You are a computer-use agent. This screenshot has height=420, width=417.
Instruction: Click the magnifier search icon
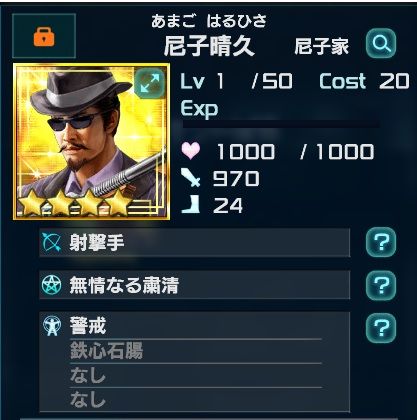[381, 43]
